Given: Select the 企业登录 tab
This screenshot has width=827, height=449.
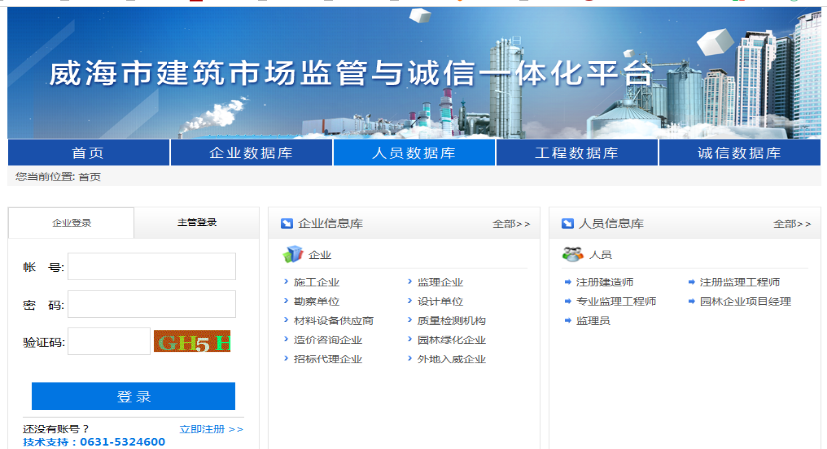Looking at the screenshot, I should [71, 223].
